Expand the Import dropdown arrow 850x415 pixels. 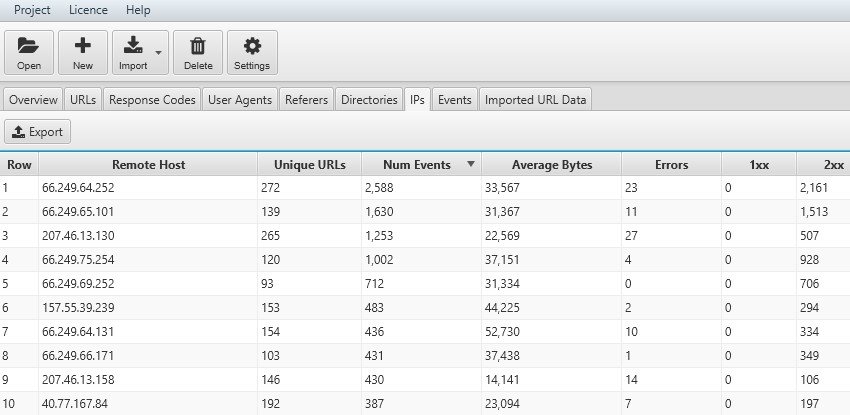158,53
